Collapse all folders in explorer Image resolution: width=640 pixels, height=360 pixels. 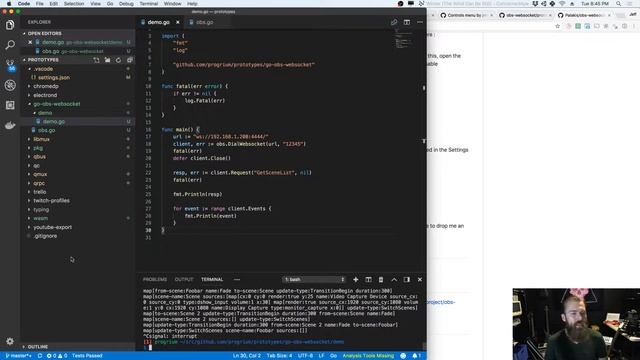click(x=129, y=60)
